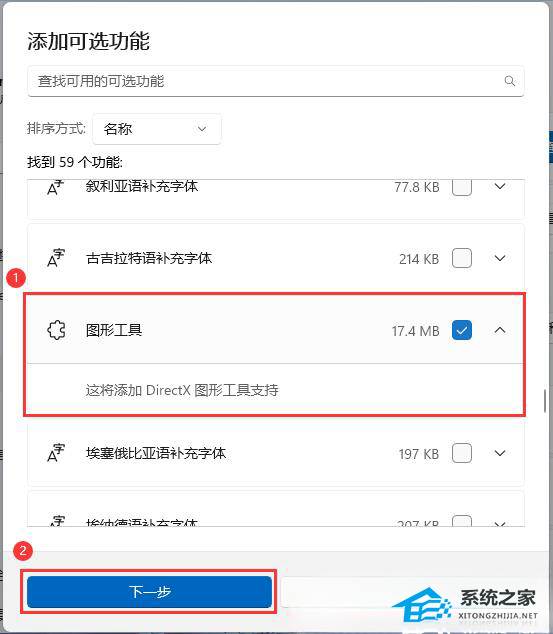This screenshot has width=553, height=634.
Task: Click the font icon beside 古吉拉特语补充字体
Action: pyautogui.click(x=56, y=258)
